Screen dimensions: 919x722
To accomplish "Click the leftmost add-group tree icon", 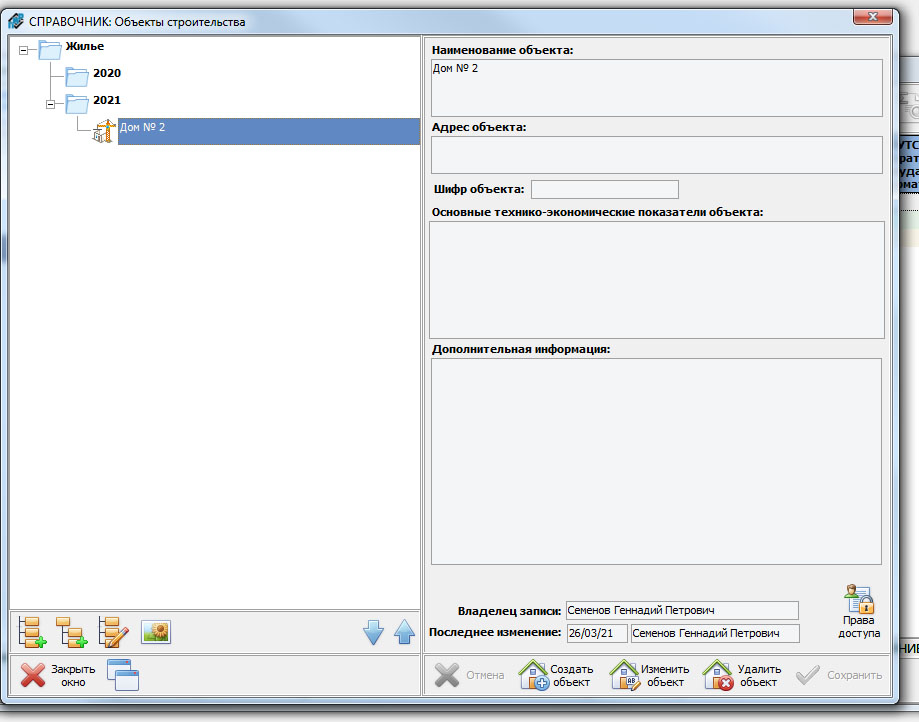I will click(33, 632).
